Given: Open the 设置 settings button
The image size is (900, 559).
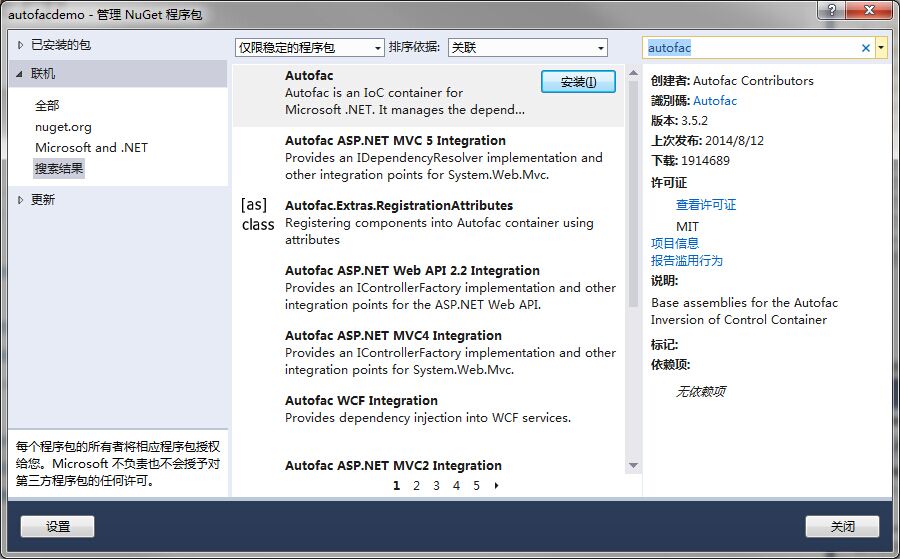Looking at the screenshot, I should pos(57,526).
